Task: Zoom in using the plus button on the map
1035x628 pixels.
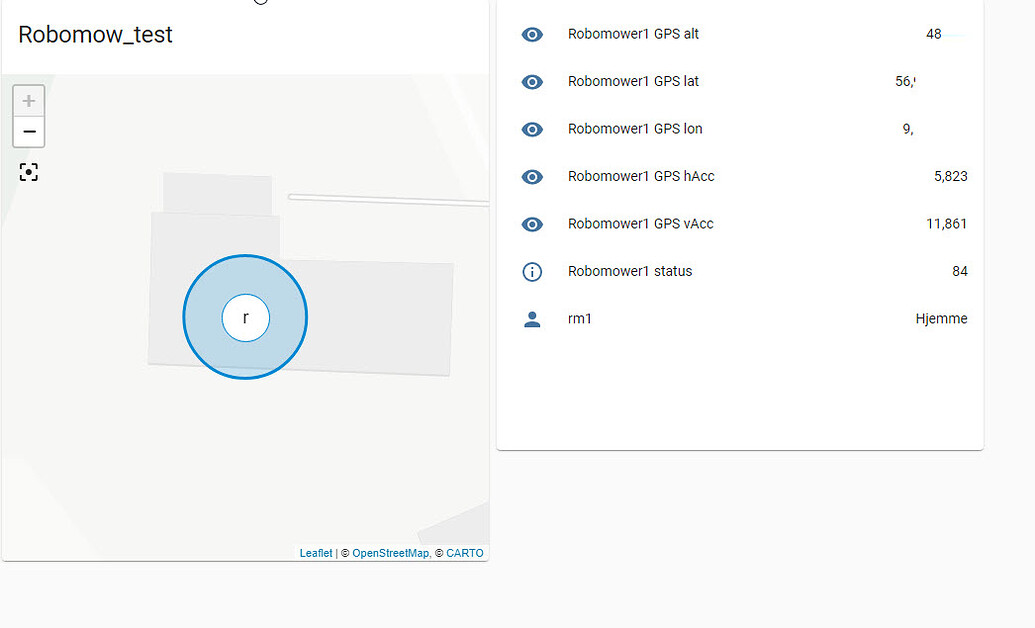Action: tap(28, 100)
